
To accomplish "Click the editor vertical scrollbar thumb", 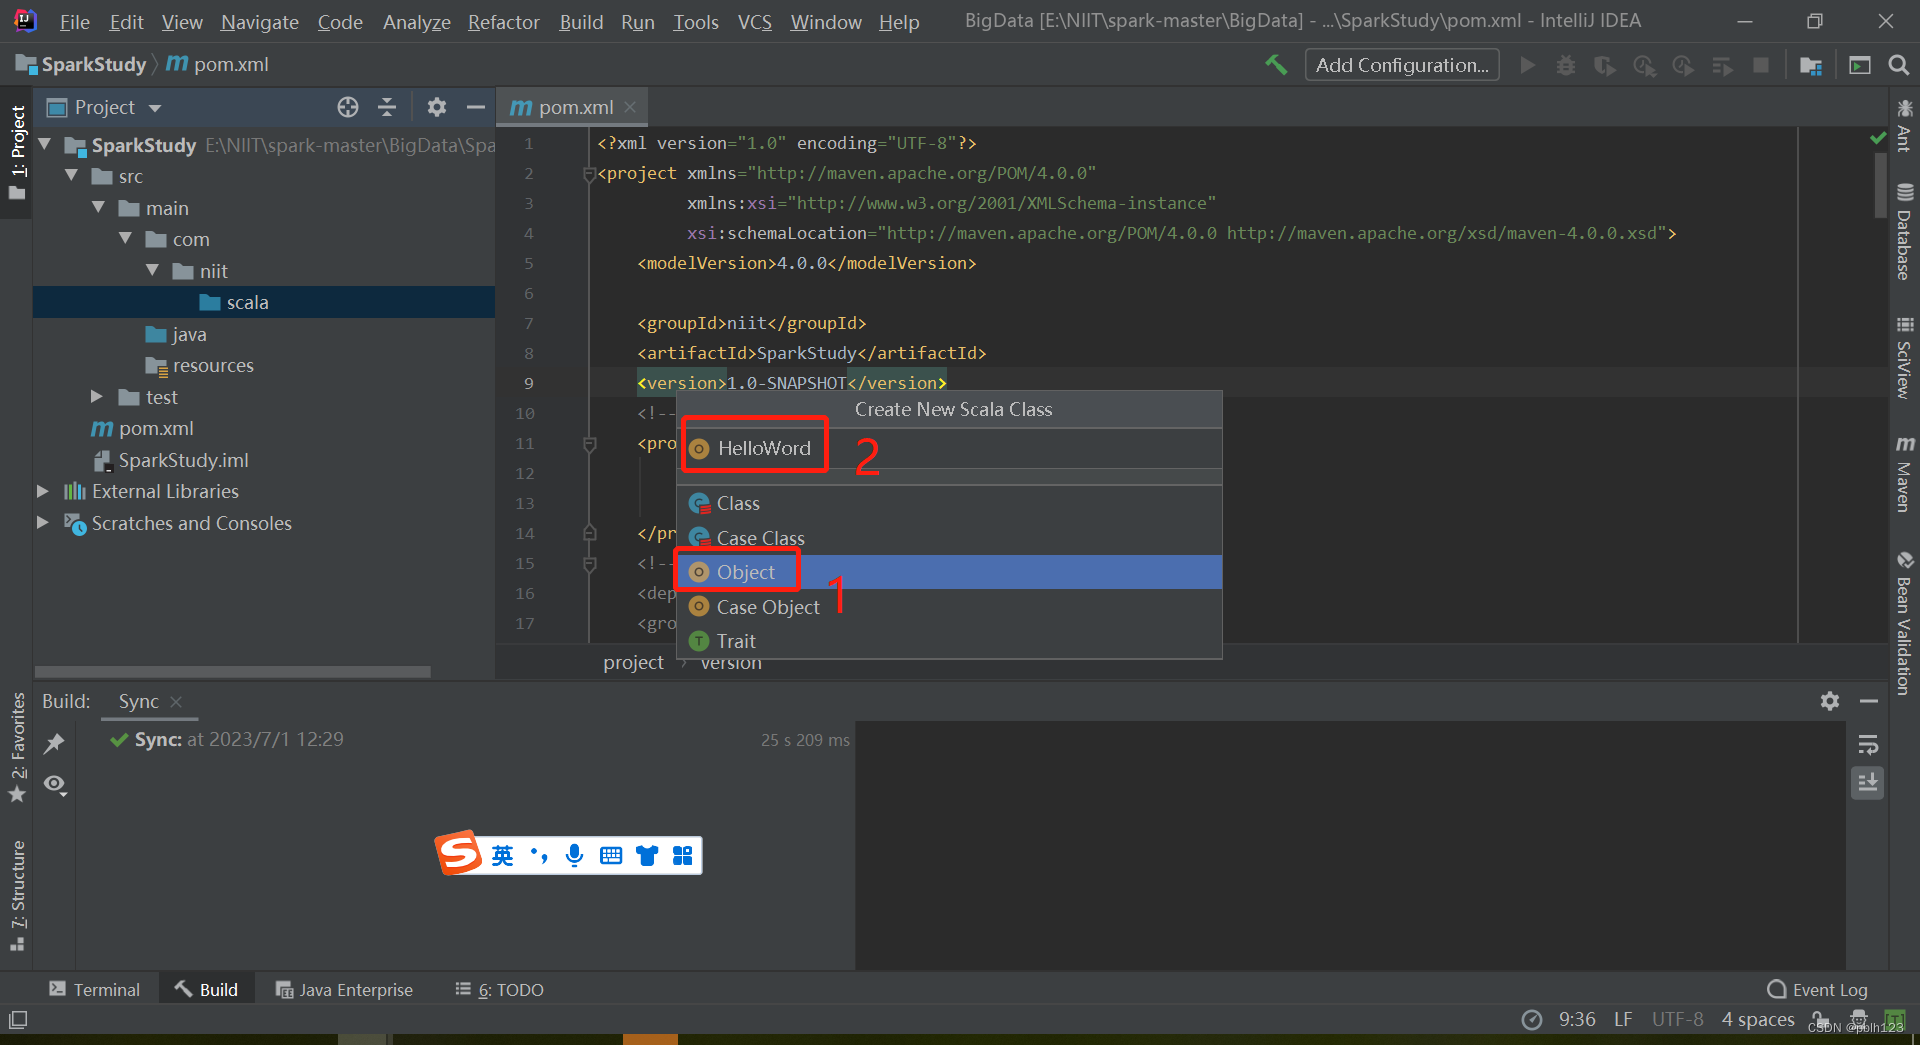I will click(1880, 186).
